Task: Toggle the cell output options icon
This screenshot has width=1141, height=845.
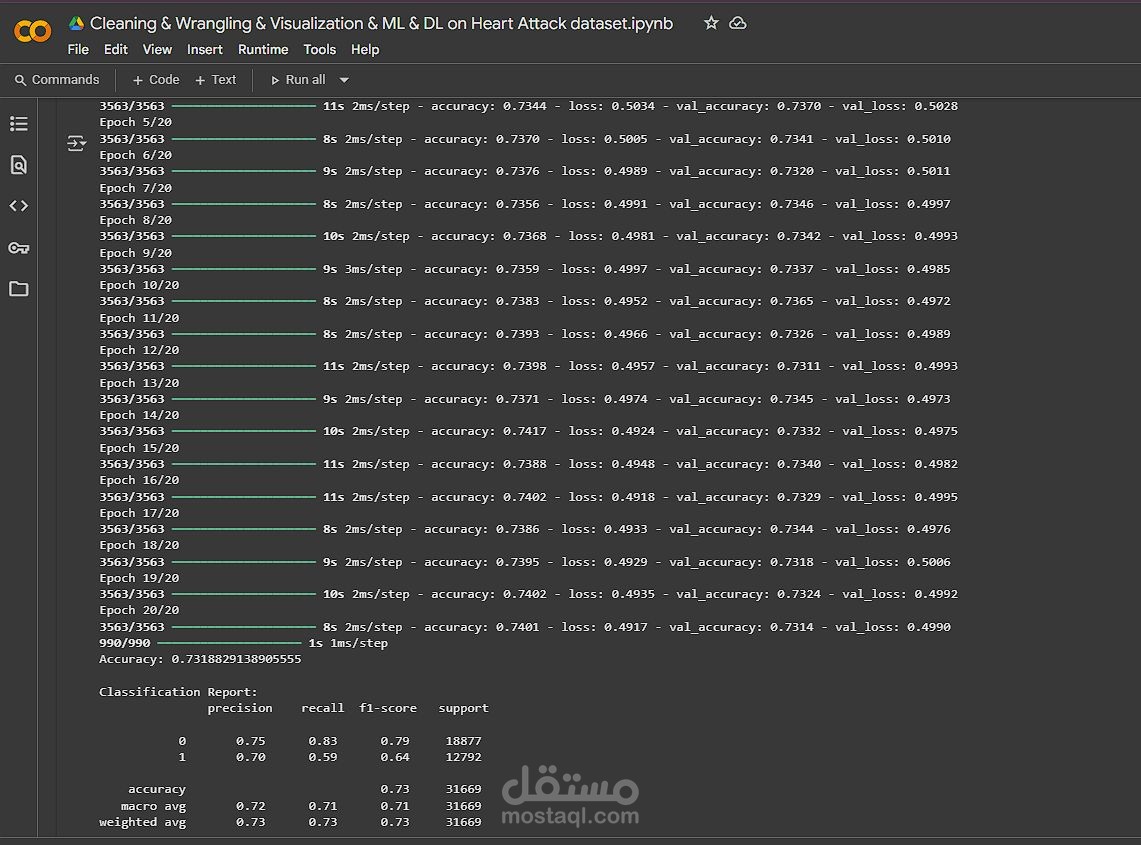Action: [76, 143]
